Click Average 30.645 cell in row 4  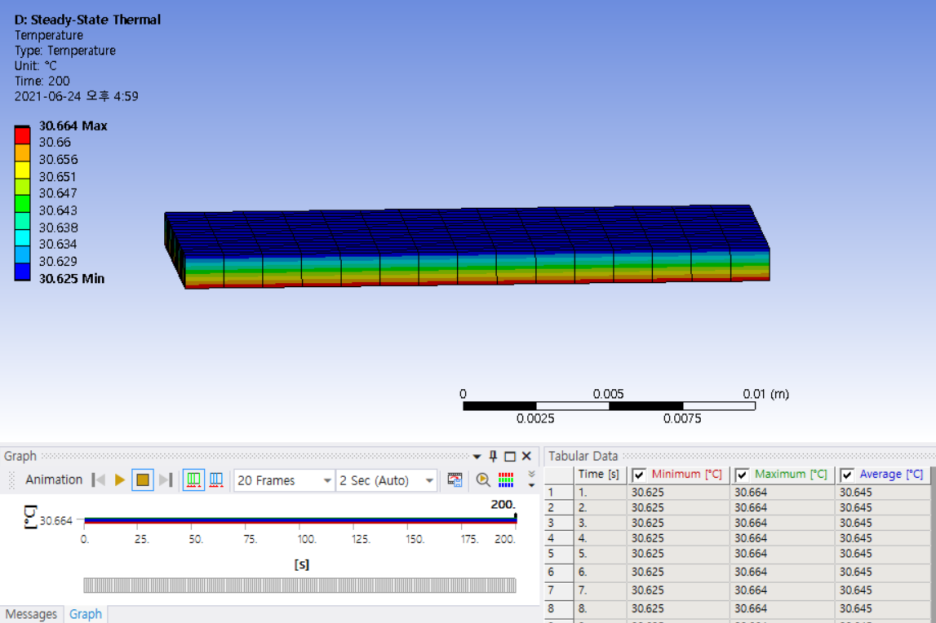pyautogui.click(x=883, y=538)
